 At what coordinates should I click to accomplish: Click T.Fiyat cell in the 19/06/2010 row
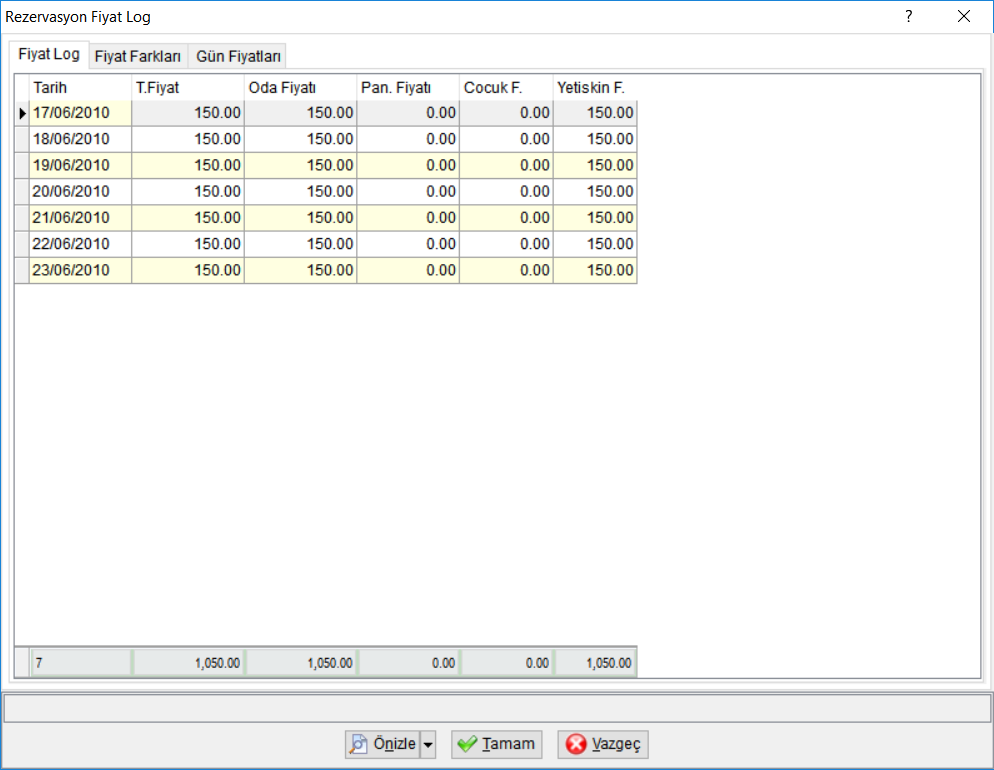pos(188,165)
